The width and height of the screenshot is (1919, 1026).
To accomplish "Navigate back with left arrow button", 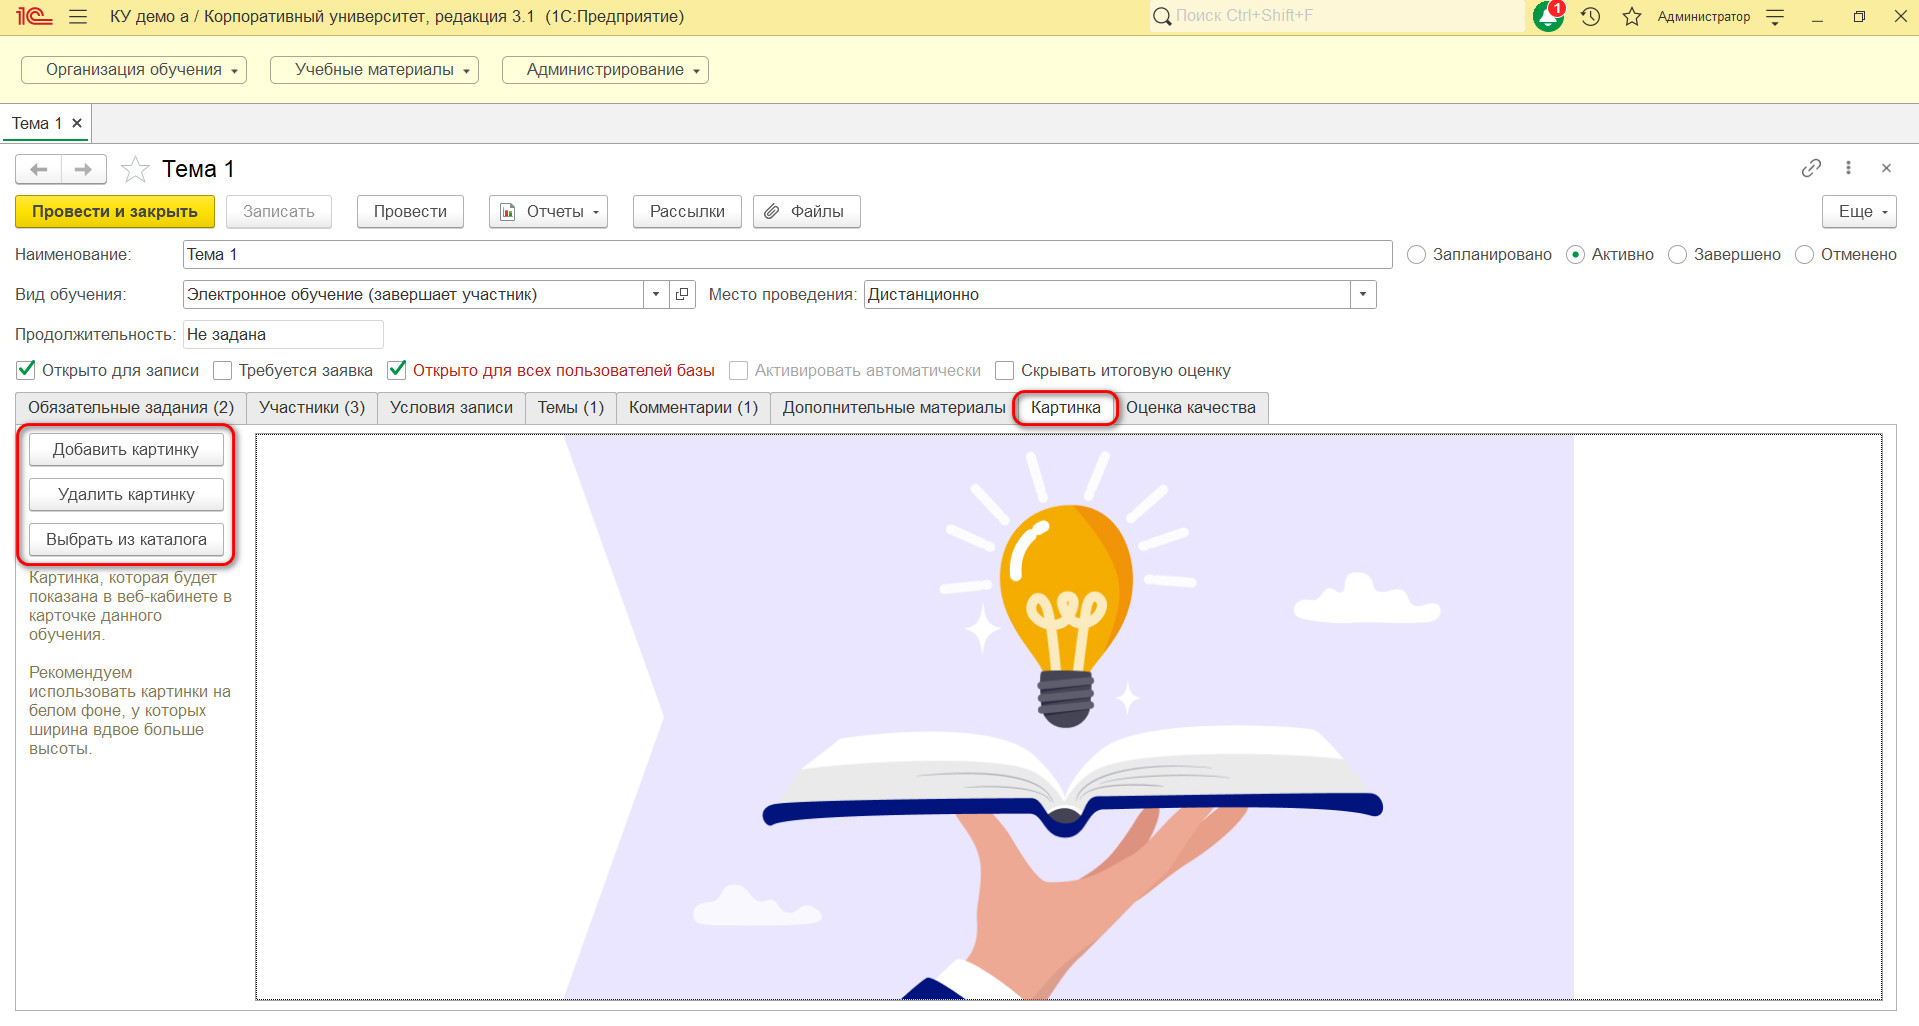I will (x=39, y=169).
